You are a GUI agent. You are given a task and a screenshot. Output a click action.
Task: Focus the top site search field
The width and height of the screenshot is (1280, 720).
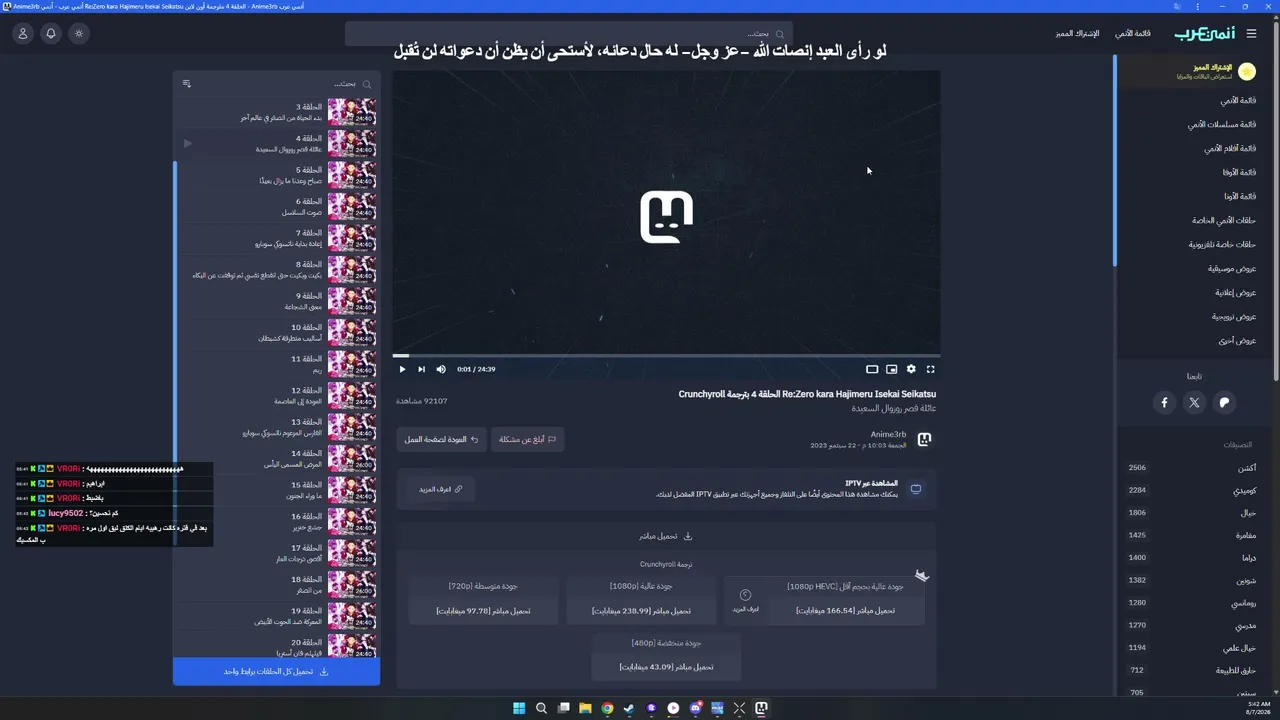point(569,33)
